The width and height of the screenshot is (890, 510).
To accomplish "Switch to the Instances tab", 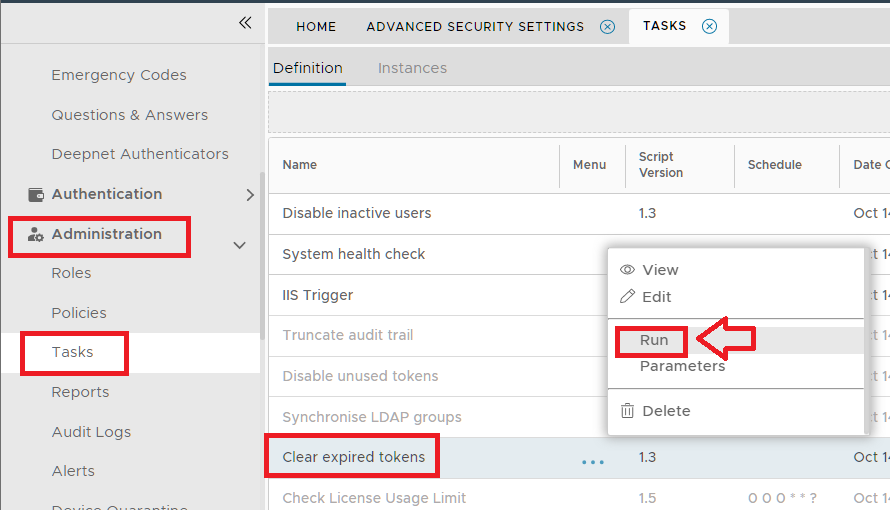I will pos(412,68).
